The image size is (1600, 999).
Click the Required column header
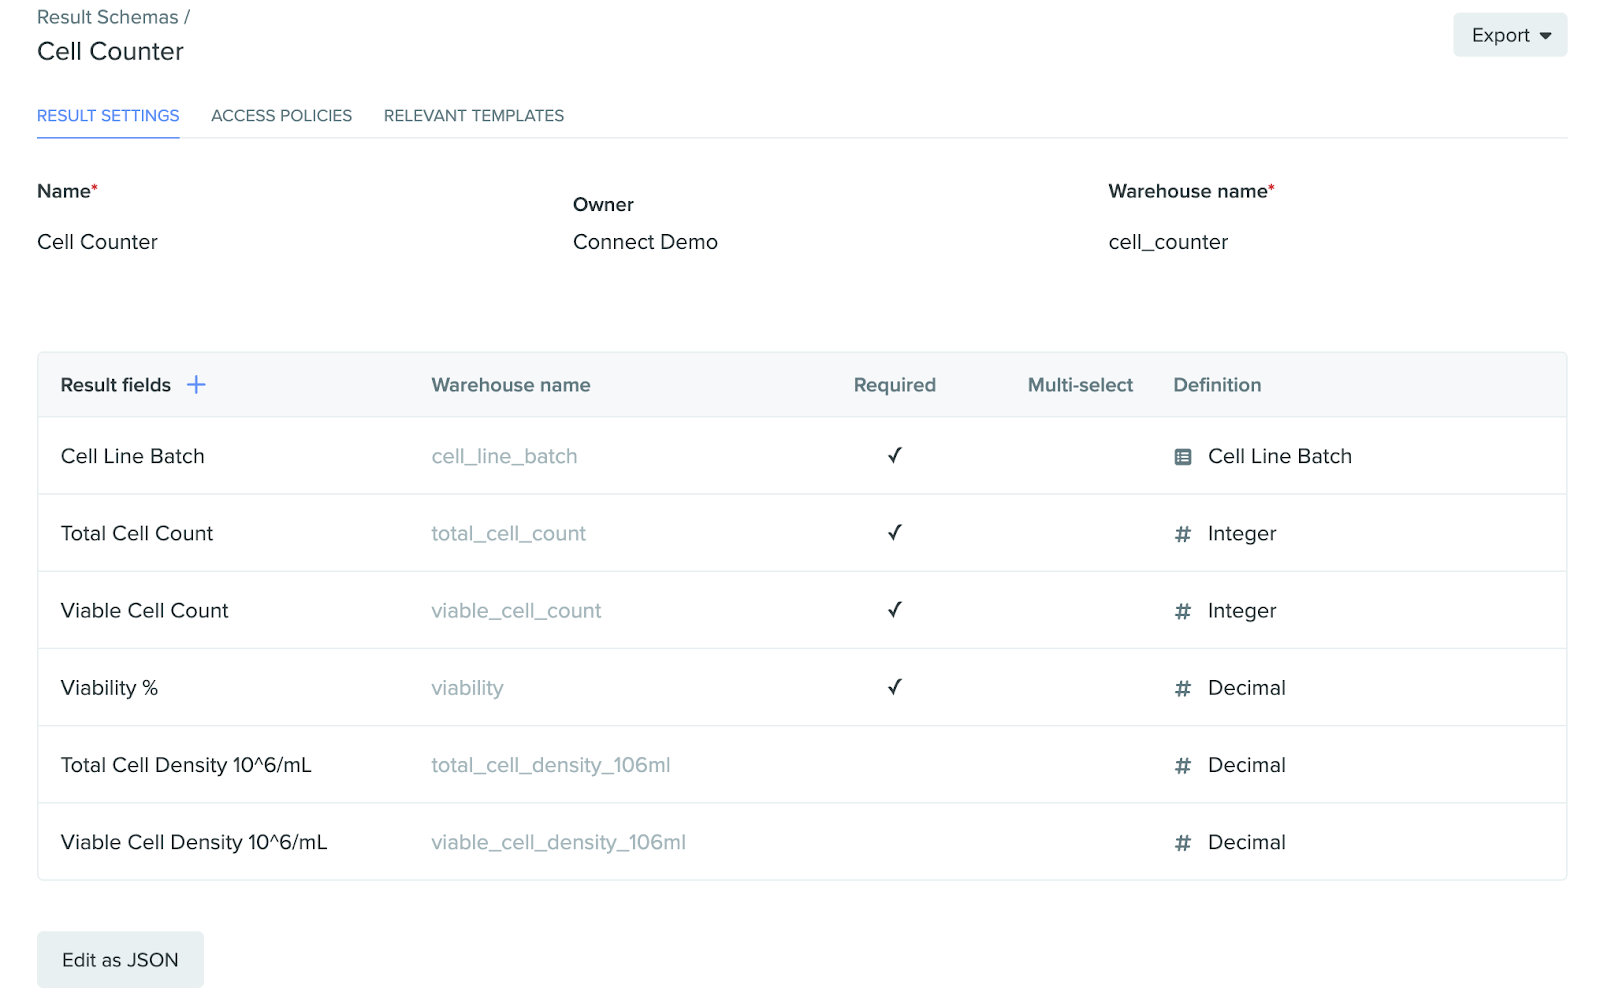coord(895,385)
